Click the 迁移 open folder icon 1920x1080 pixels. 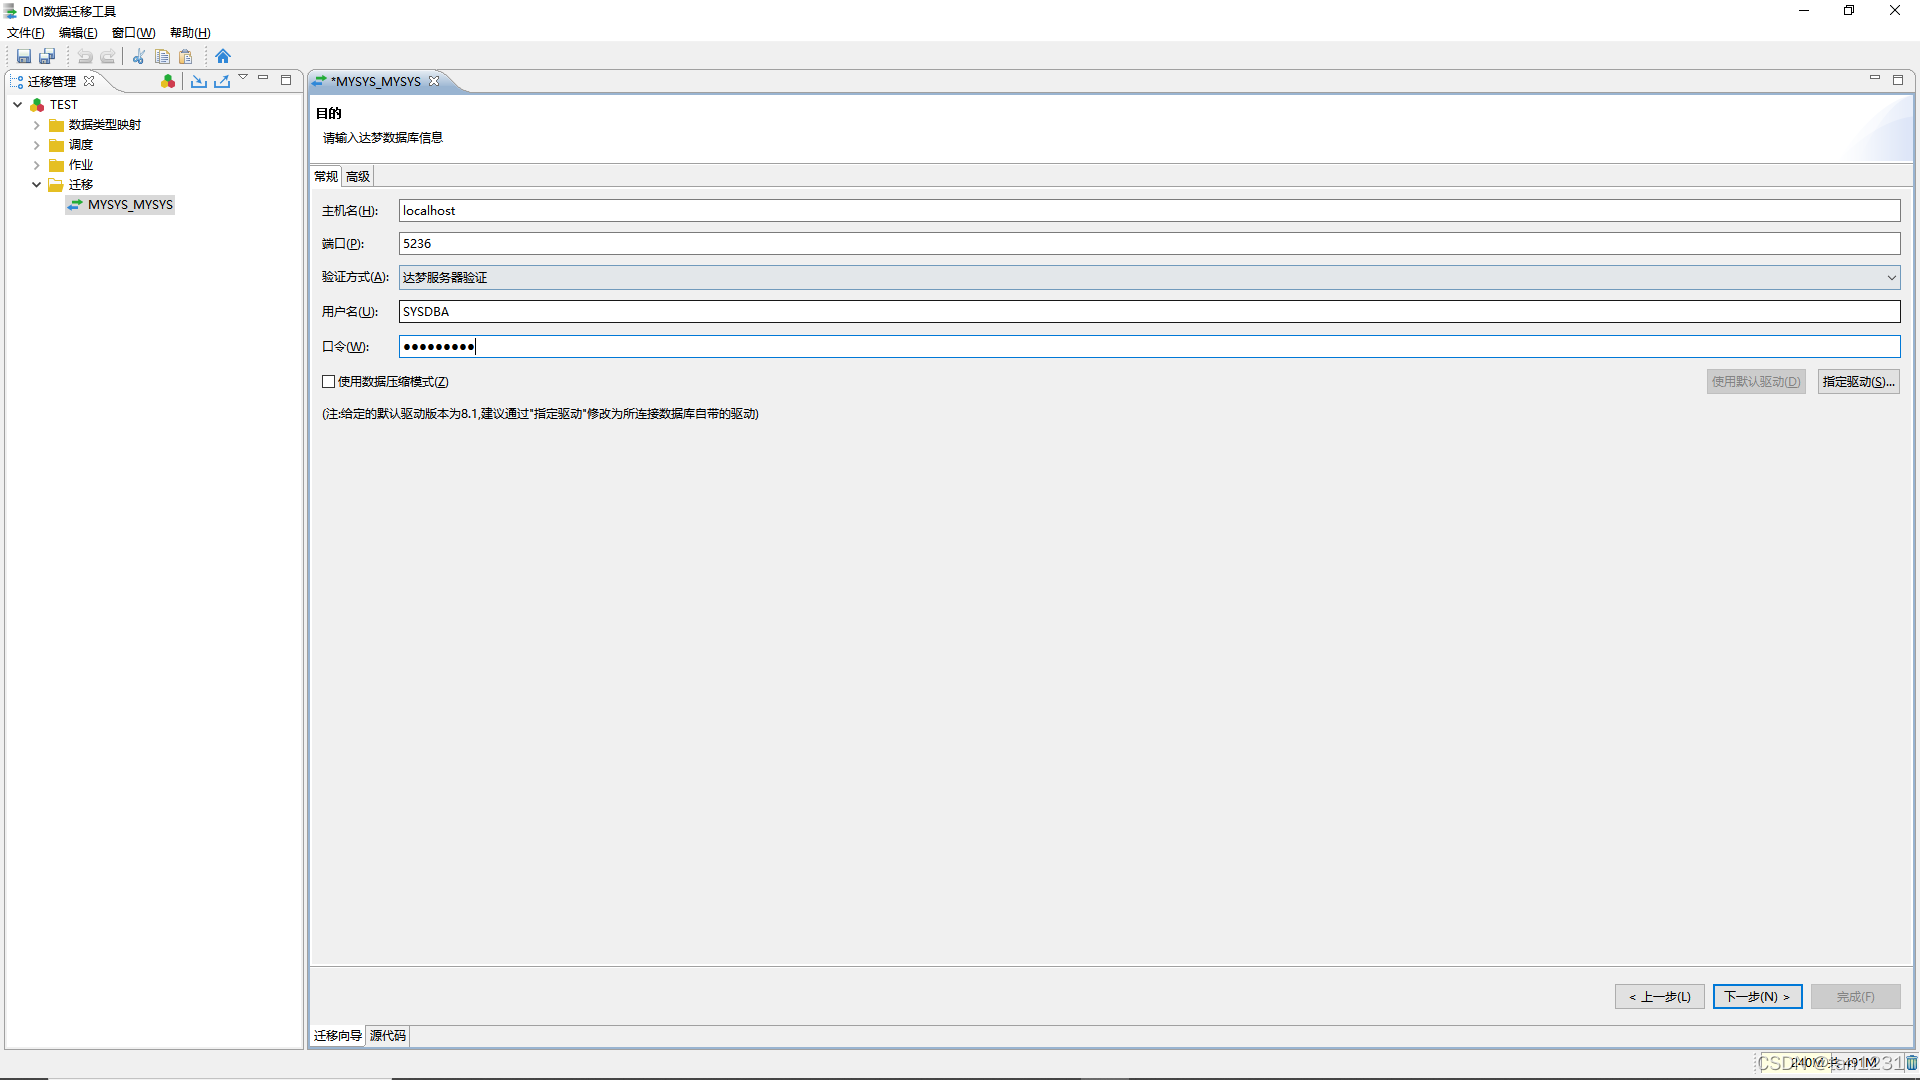(57, 185)
